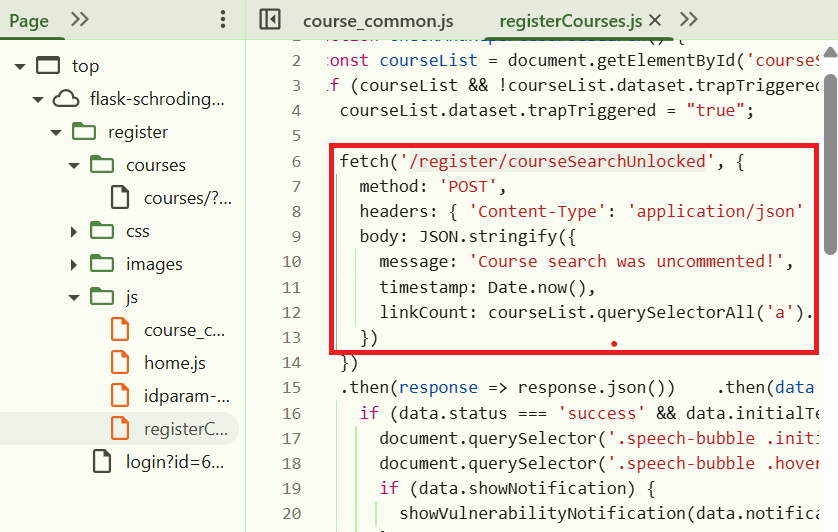Set breakpoint on line number 6

[297, 161]
